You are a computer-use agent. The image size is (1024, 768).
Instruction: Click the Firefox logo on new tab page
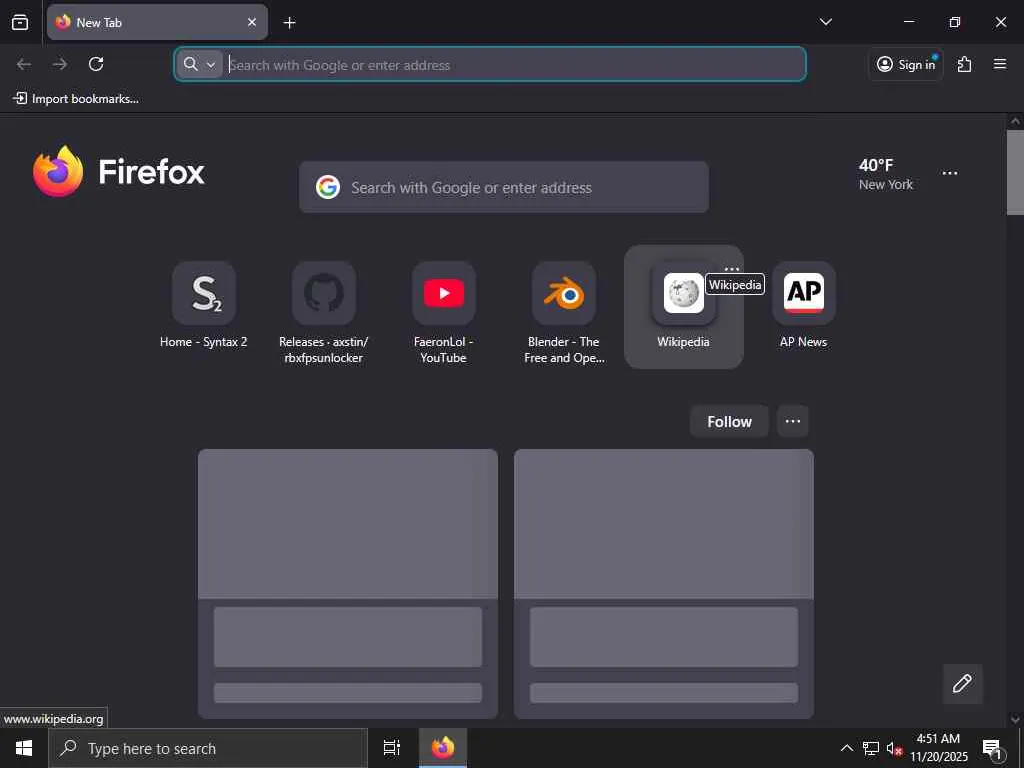pyautogui.click(x=119, y=171)
